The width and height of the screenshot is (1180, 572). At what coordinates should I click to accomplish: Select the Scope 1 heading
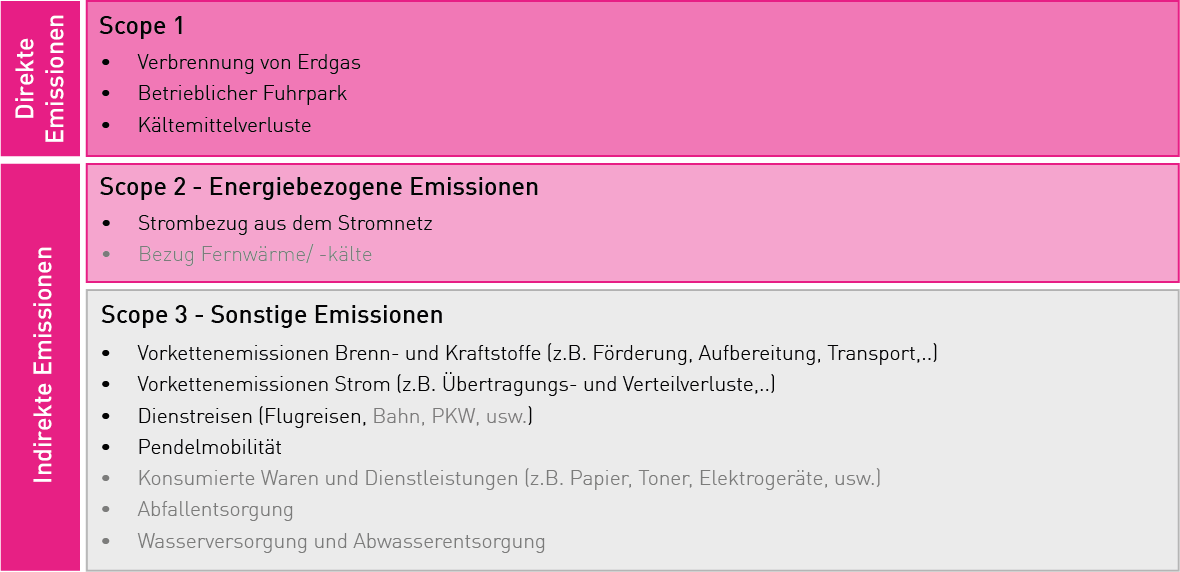click(x=141, y=26)
